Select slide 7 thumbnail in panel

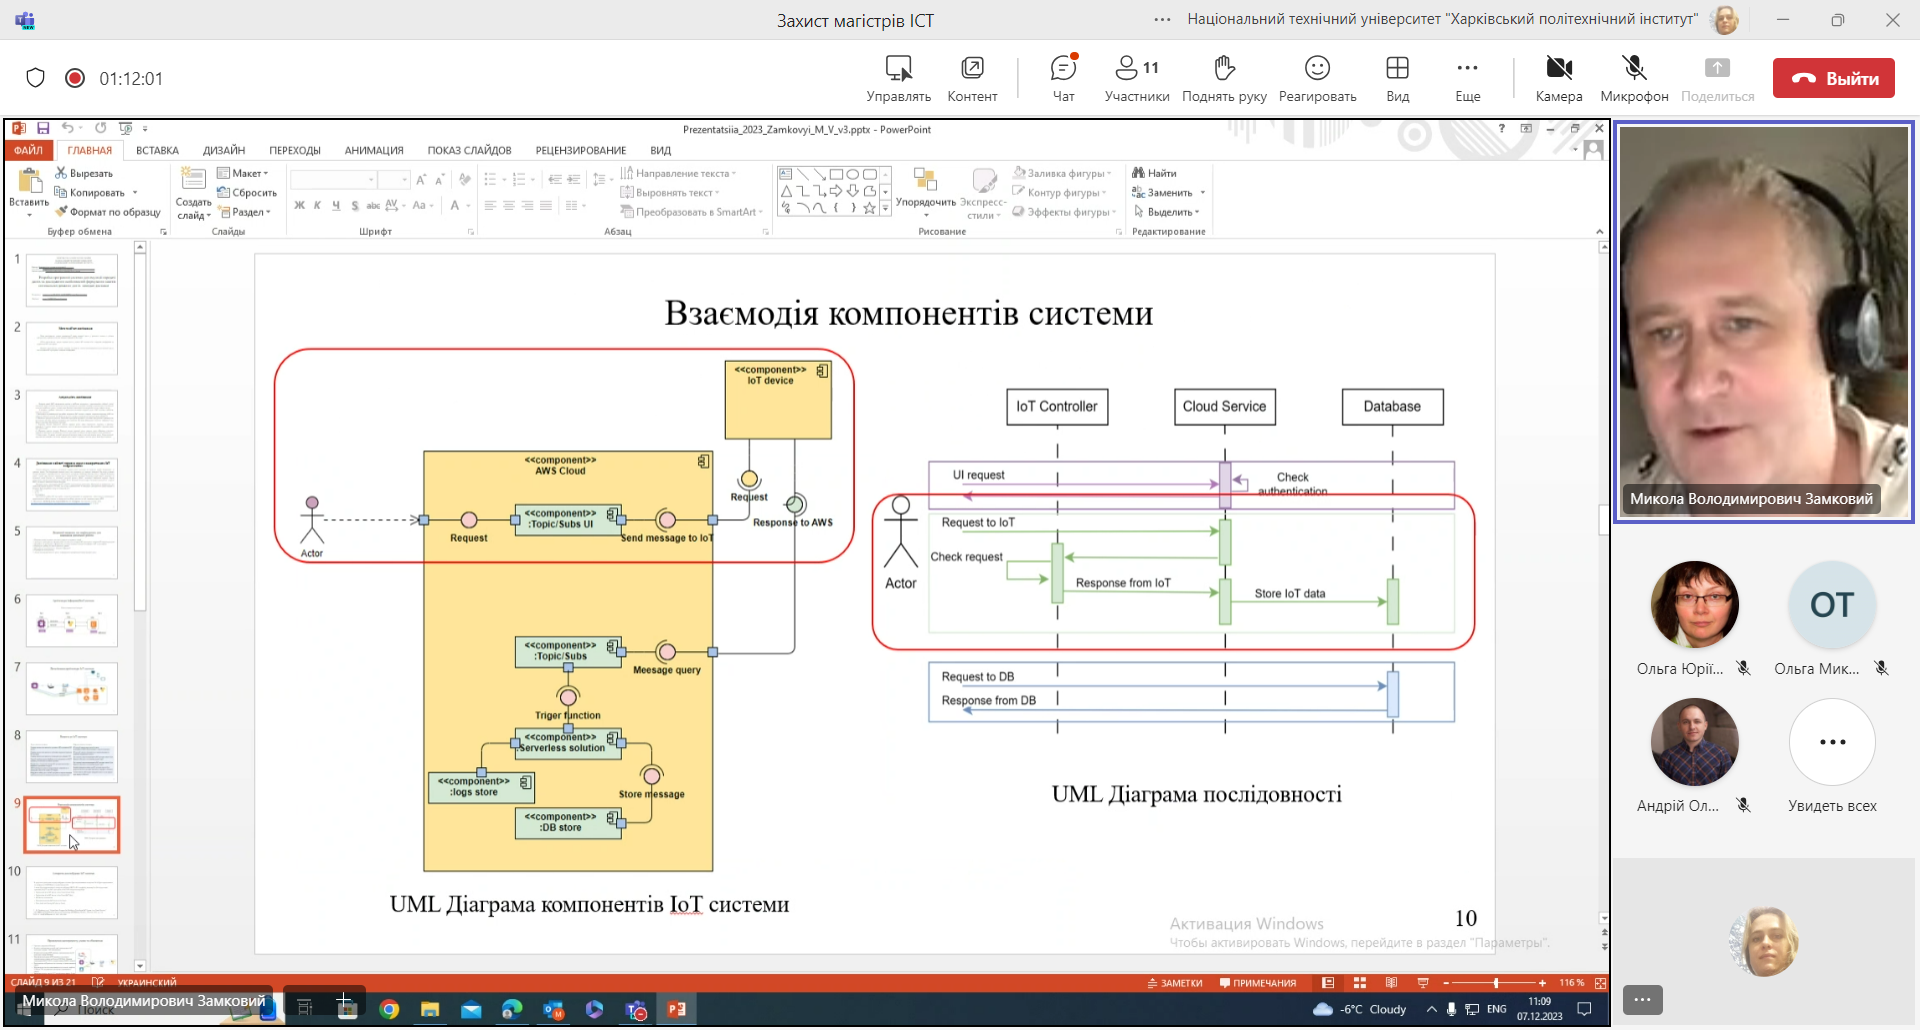pos(72,688)
